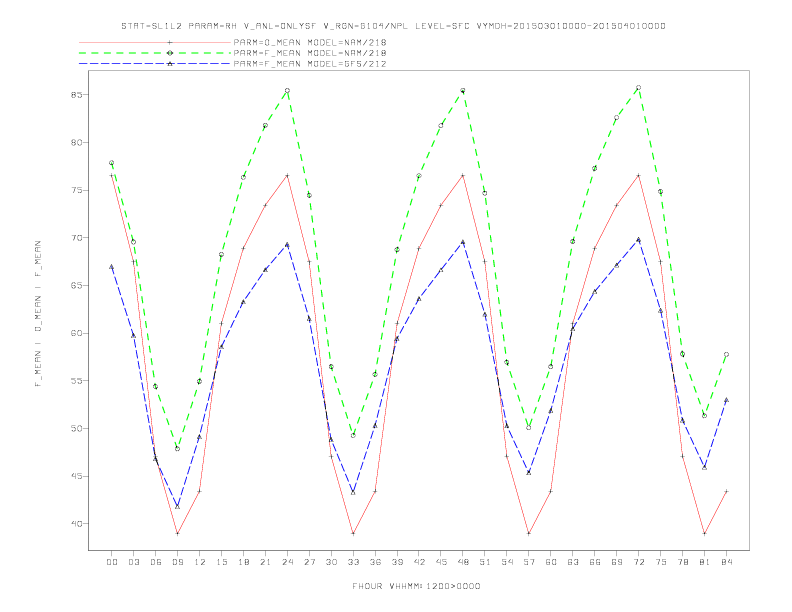Click the x-axis title FHOUR VHHMM:1200>0000
Image resolution: width=792 pixels, height=612 pixels.
pyautogui.click(x=416, y=586)
